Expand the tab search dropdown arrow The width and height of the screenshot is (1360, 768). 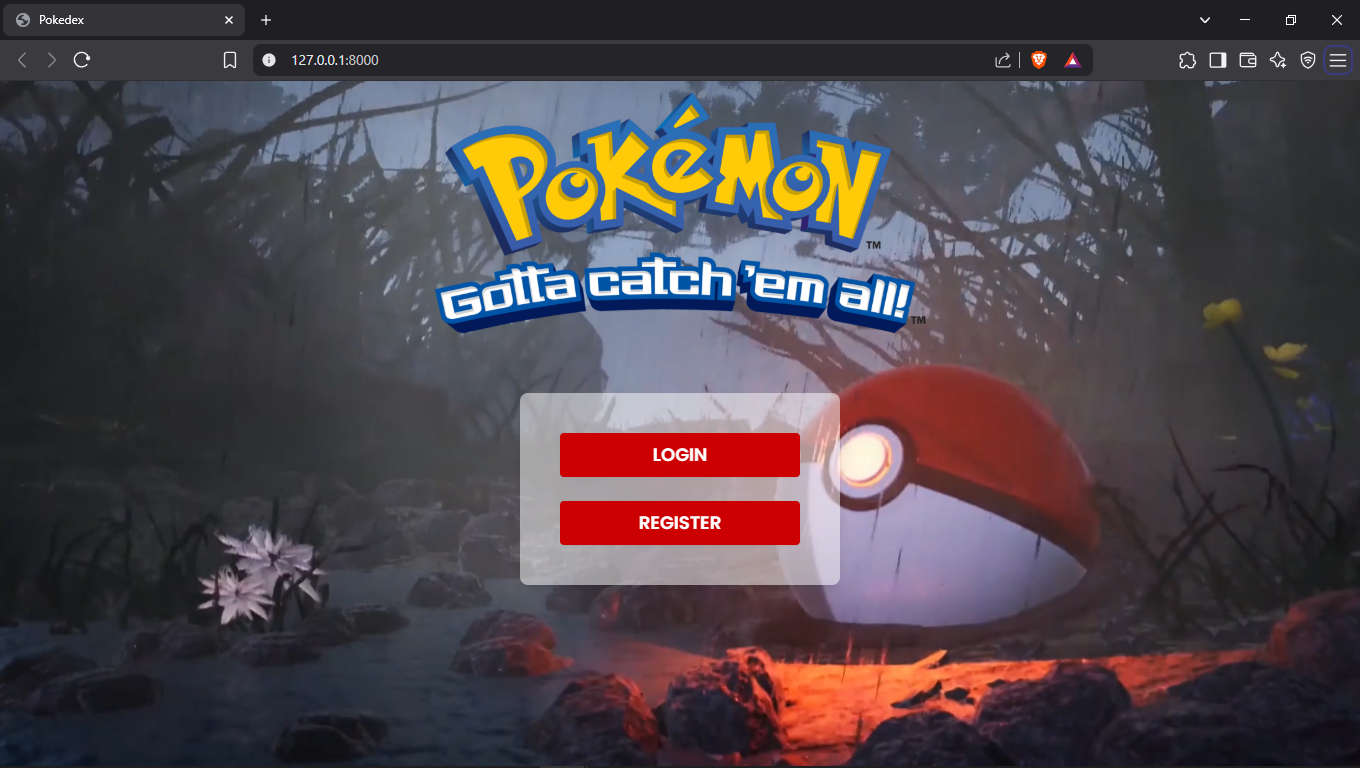1205,20
